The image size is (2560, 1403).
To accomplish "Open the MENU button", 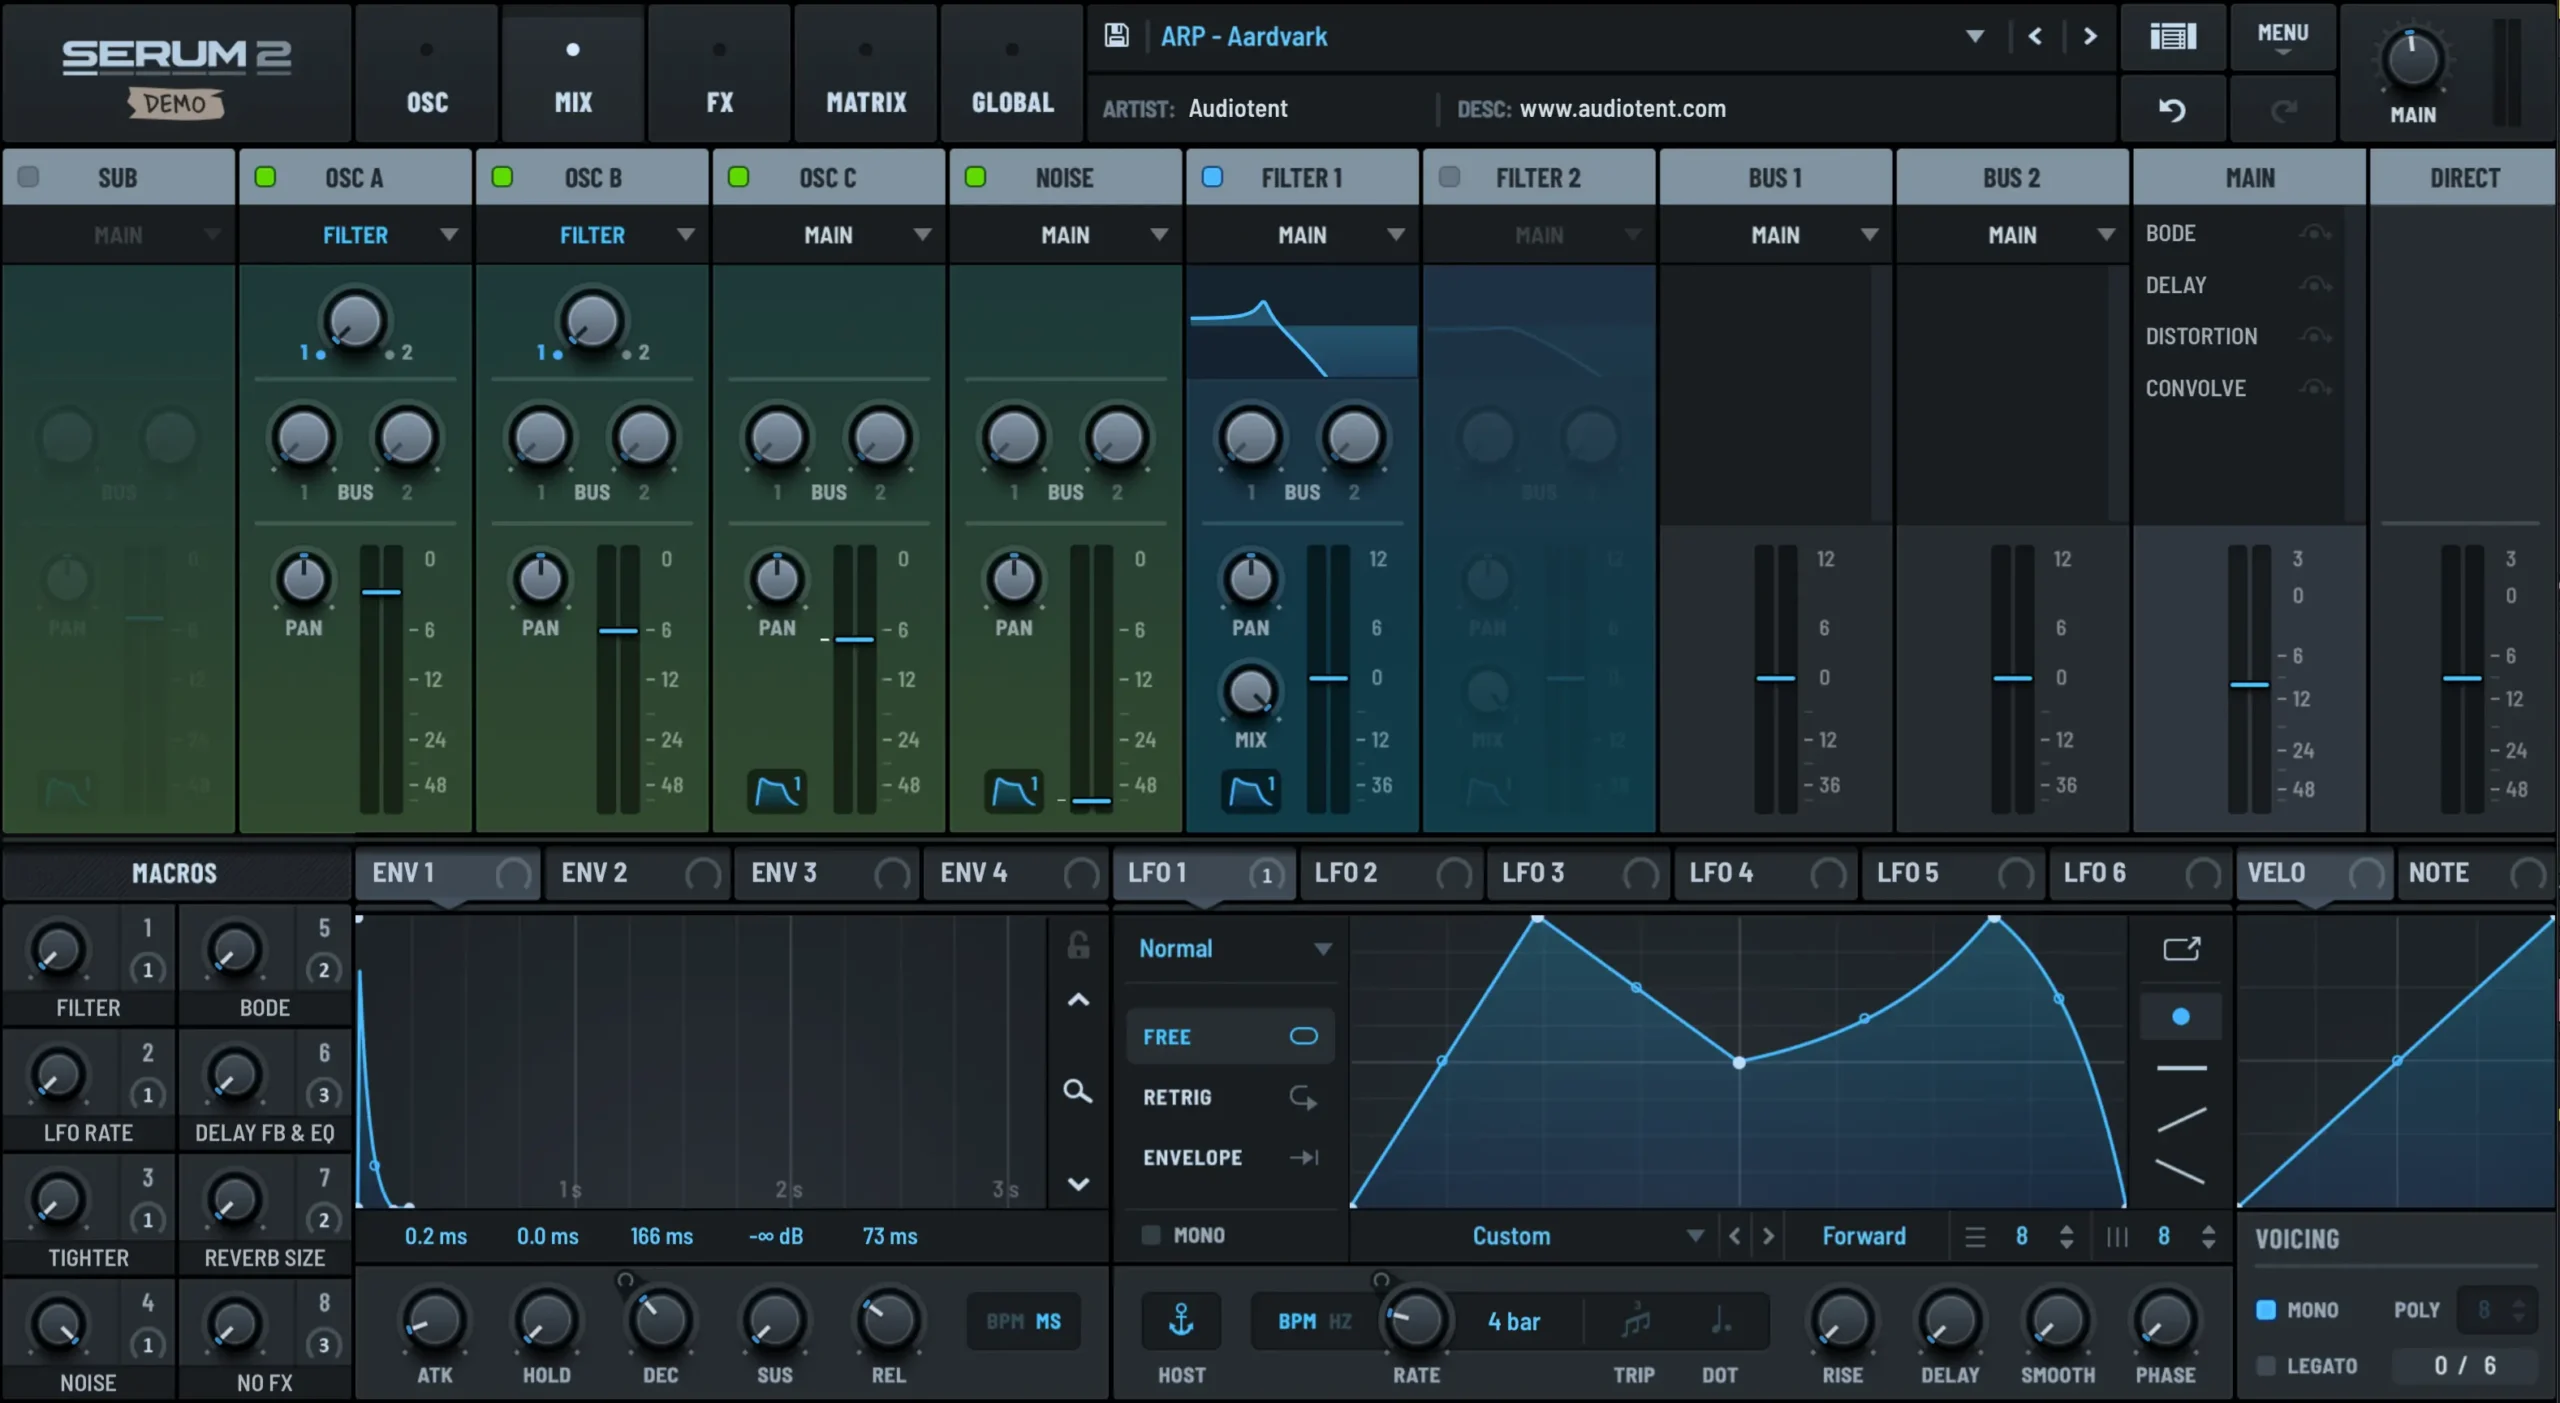I will (x=2284, y=37).
